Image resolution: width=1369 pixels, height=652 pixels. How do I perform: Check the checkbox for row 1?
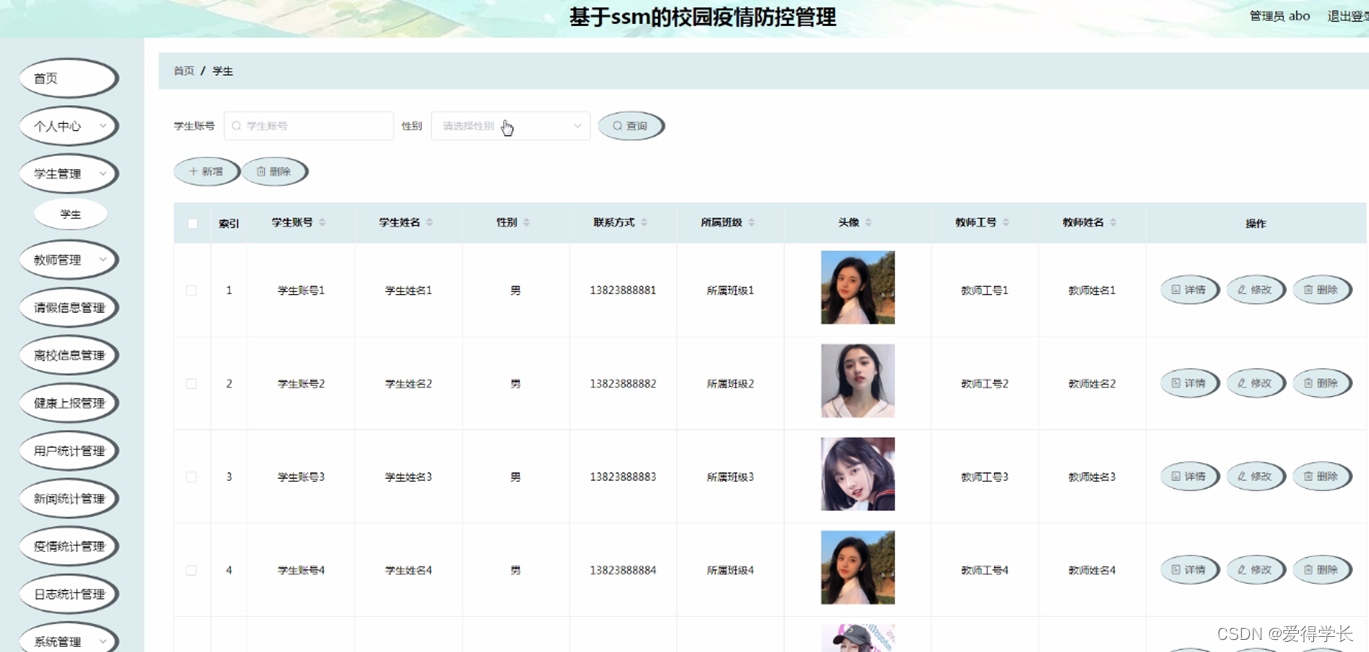click(191, 291)
